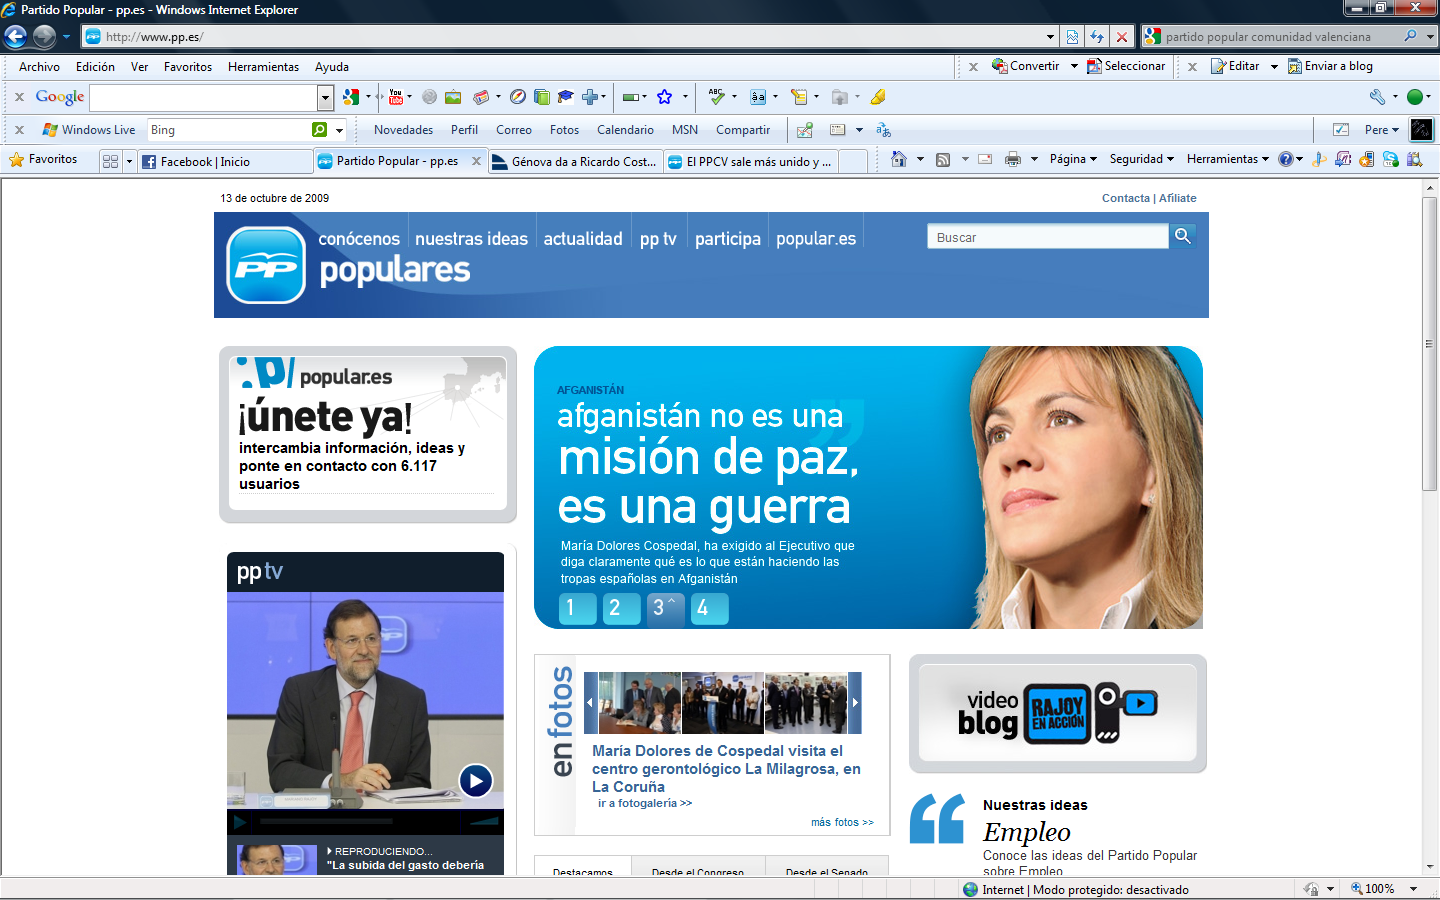Switch to the Facebook | Inicio tab
Image resolution: width=1440 pixels, height=900 pixels.
(225, 161)
